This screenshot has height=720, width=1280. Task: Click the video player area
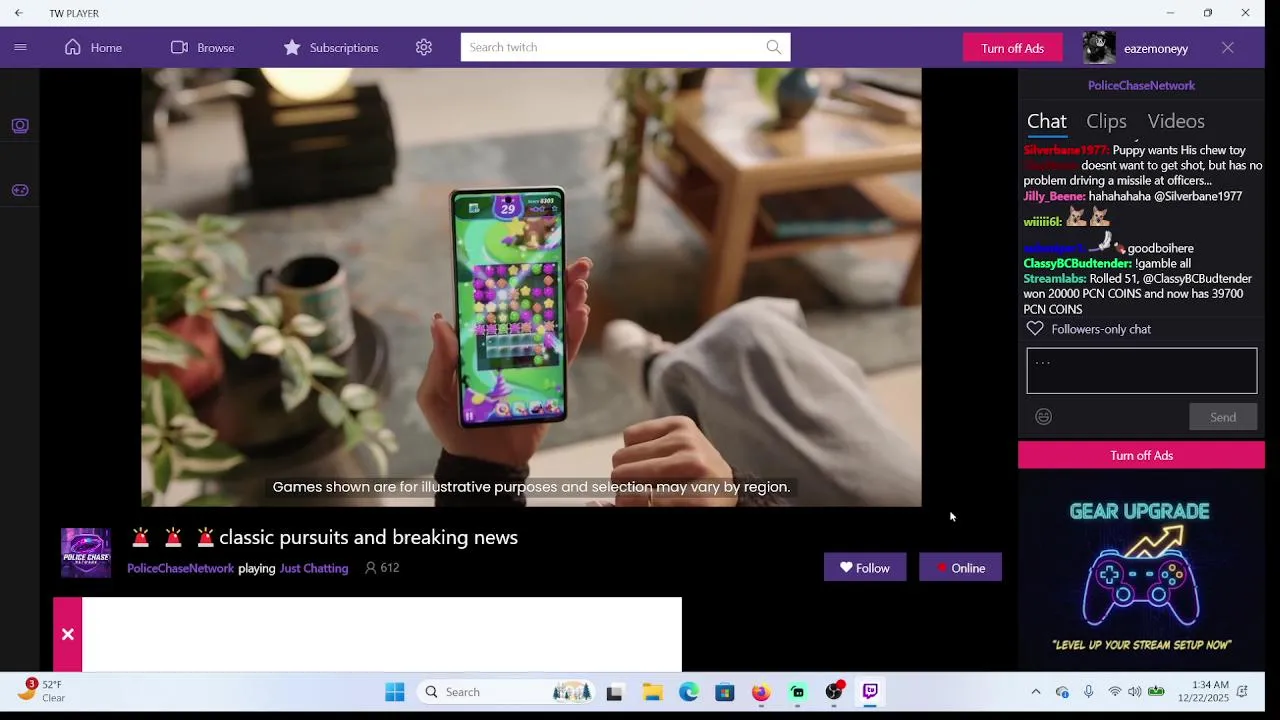click(531, 287)
